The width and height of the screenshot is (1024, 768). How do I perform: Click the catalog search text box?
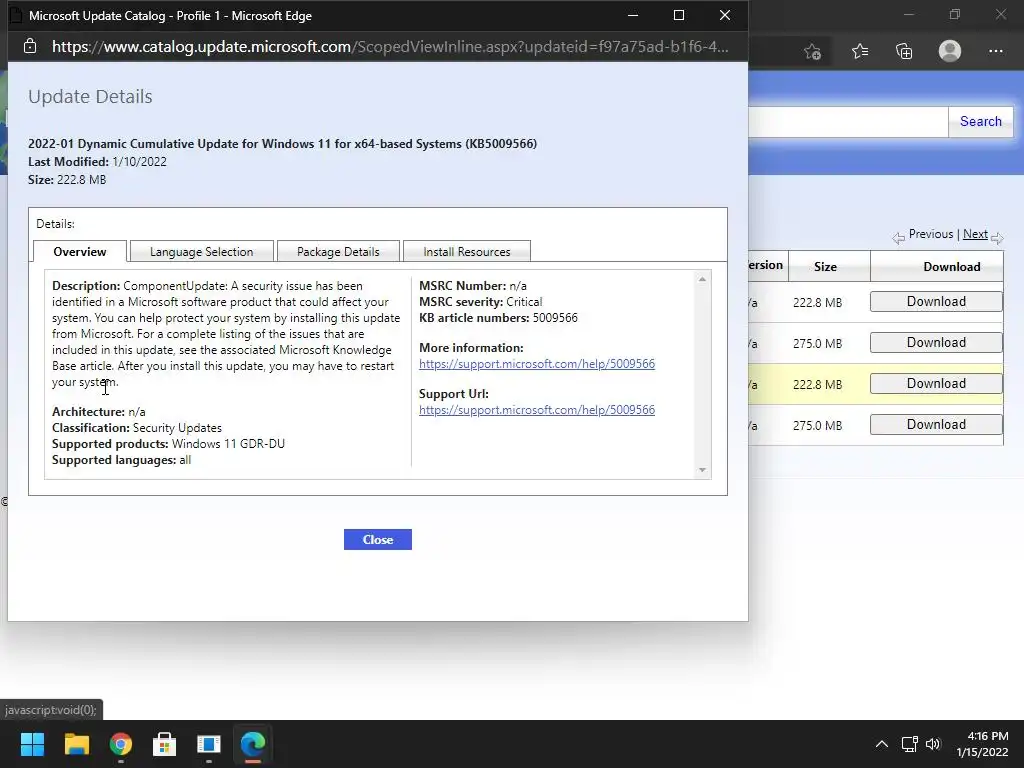pos(848,122)
